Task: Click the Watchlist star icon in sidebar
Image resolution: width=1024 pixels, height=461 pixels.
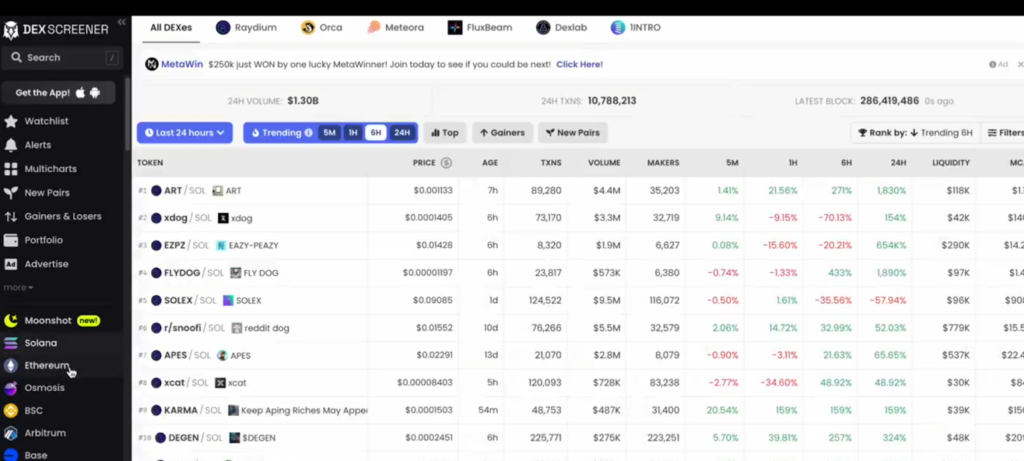Action: (x=11, y=122)
